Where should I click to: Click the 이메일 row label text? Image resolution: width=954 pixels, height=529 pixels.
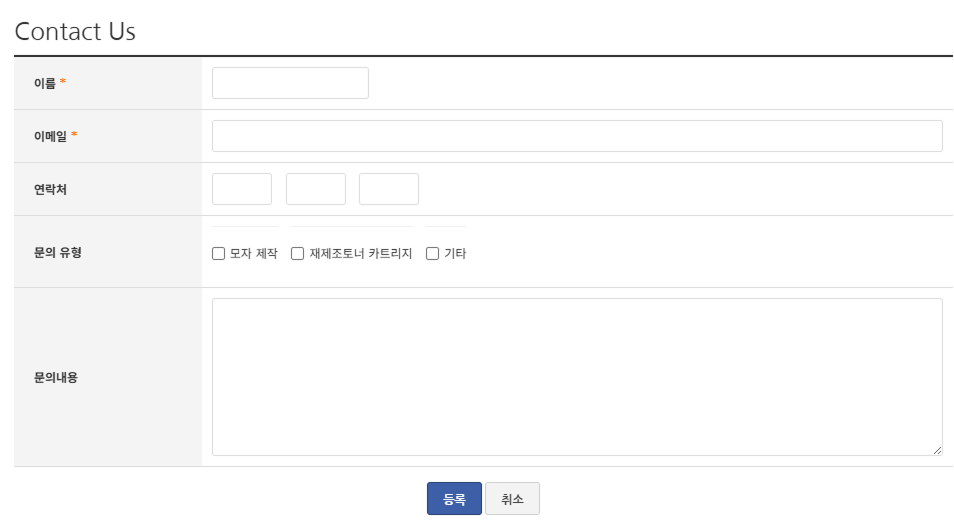pyautogui.click(x=50, y=136)
